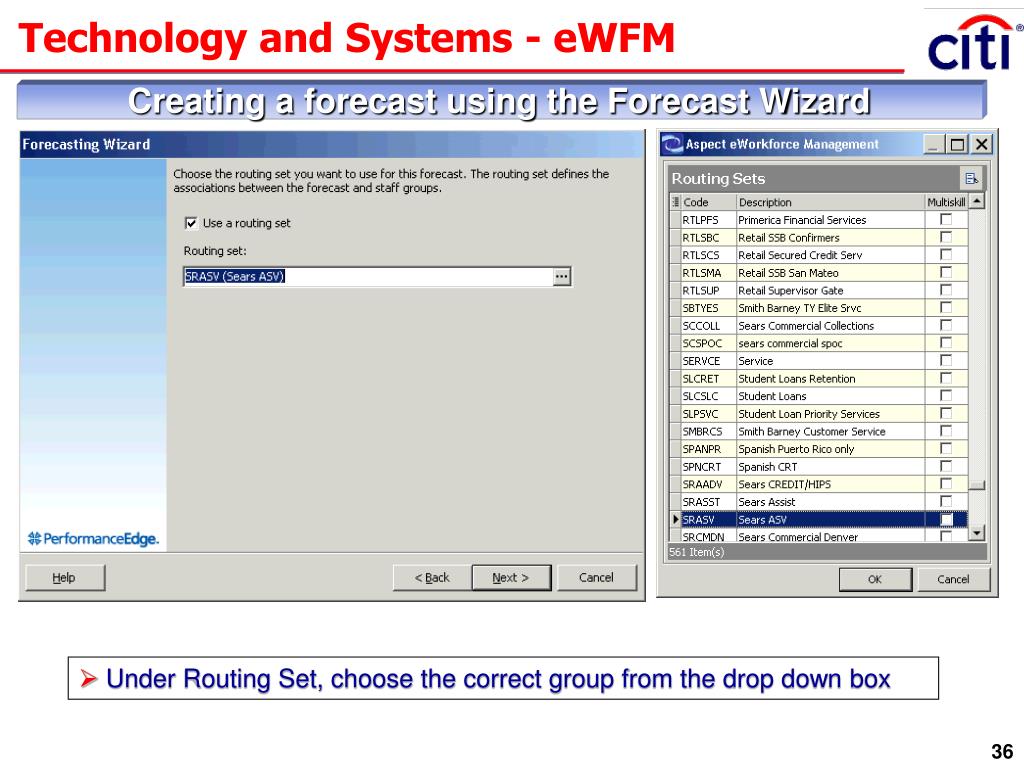The height and width of the screenshot is (768, 1024).
Task: Select the Sears Commercial Collections row
Action: pyautogui.click(x=819, y=326)
